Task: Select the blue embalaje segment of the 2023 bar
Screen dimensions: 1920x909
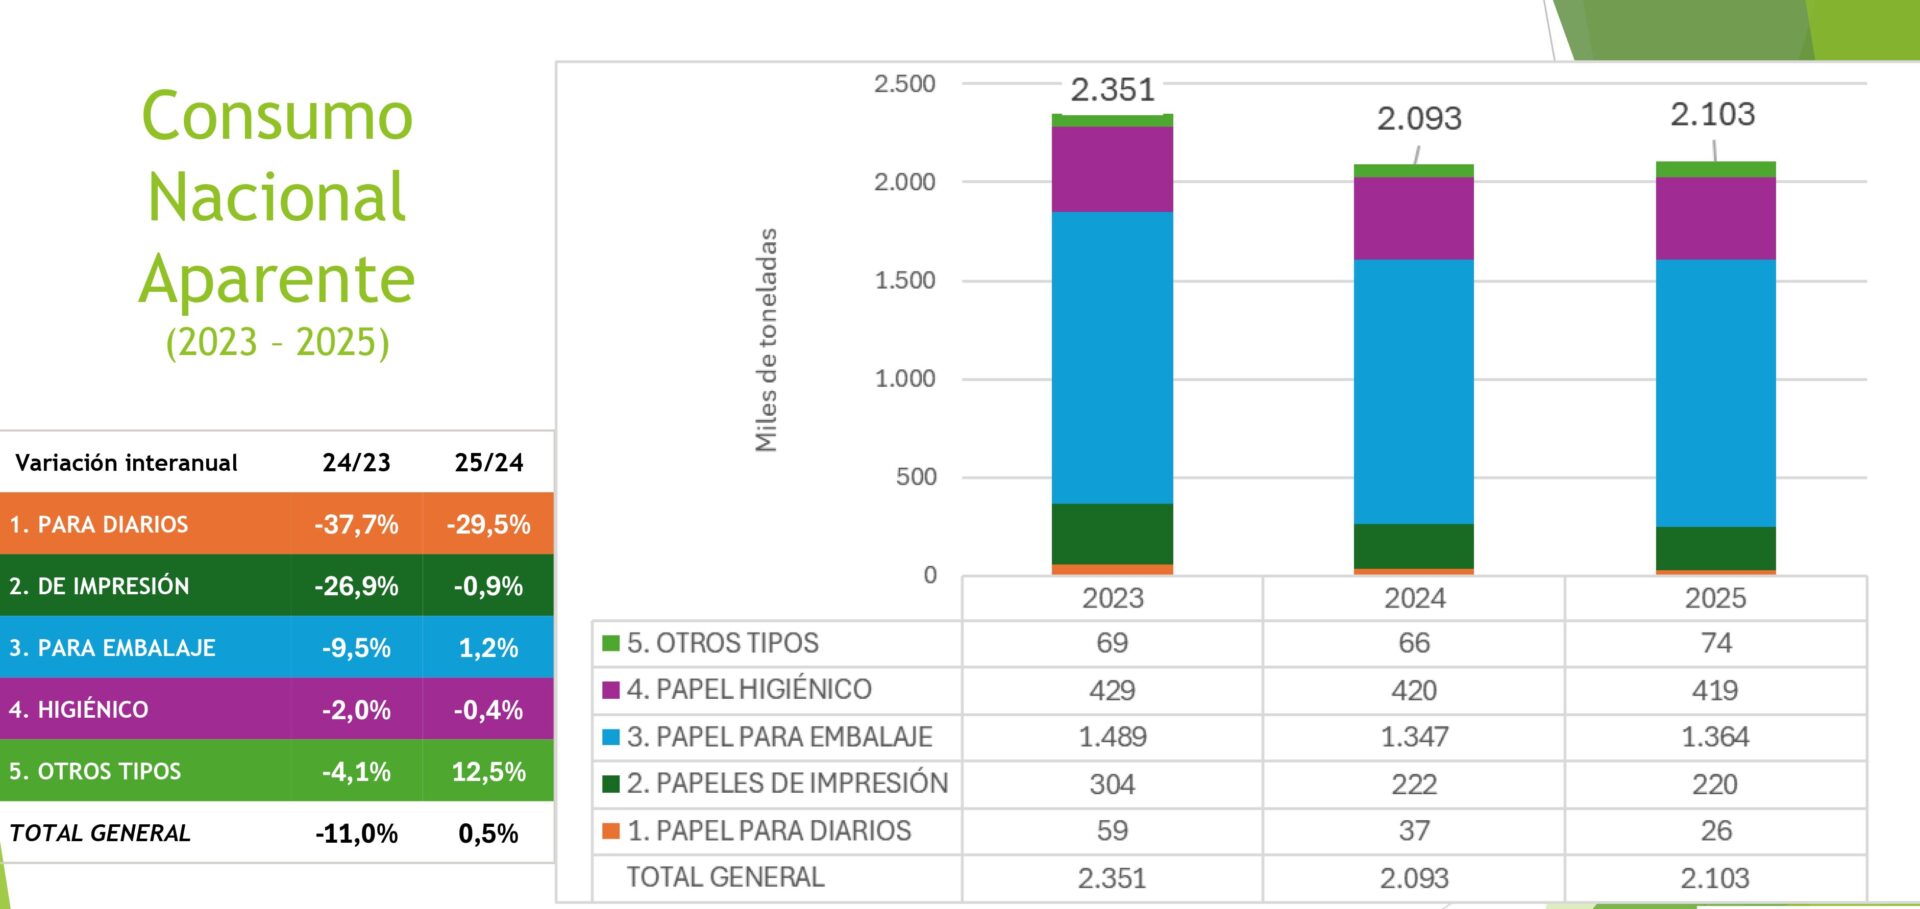Action: pyautogui.click(x=1112, y=358)
